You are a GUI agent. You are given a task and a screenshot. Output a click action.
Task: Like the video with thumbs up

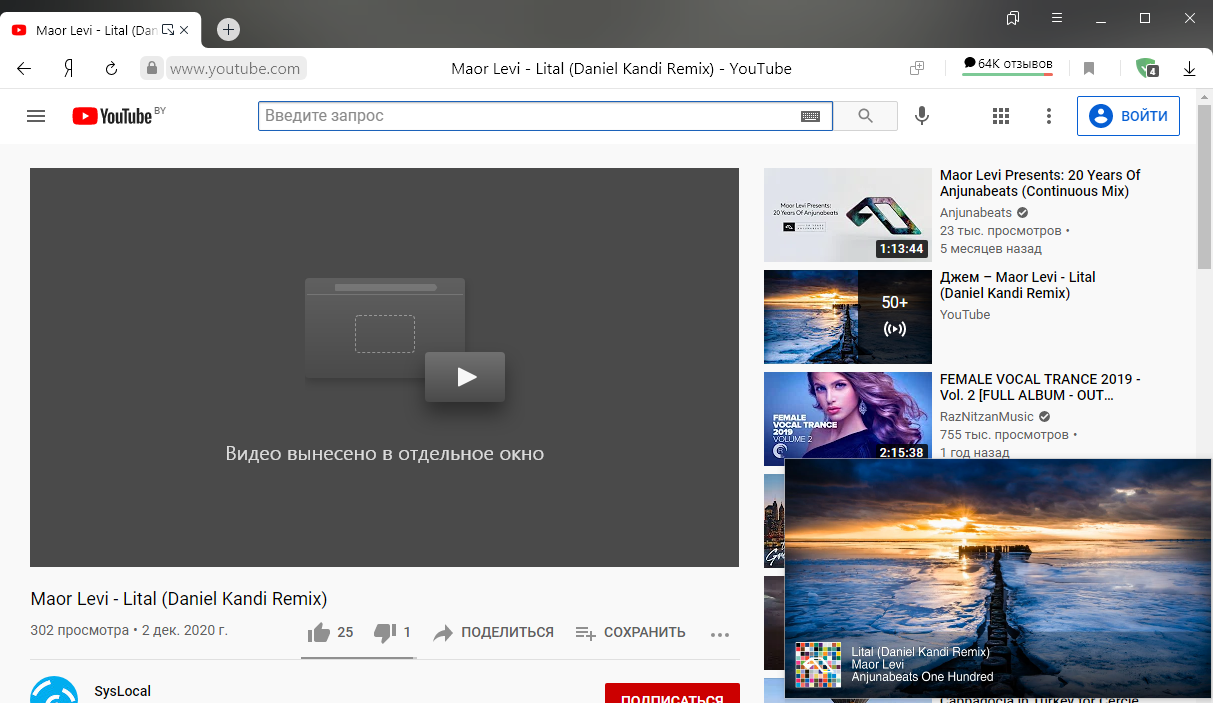(x=320, y=632)
